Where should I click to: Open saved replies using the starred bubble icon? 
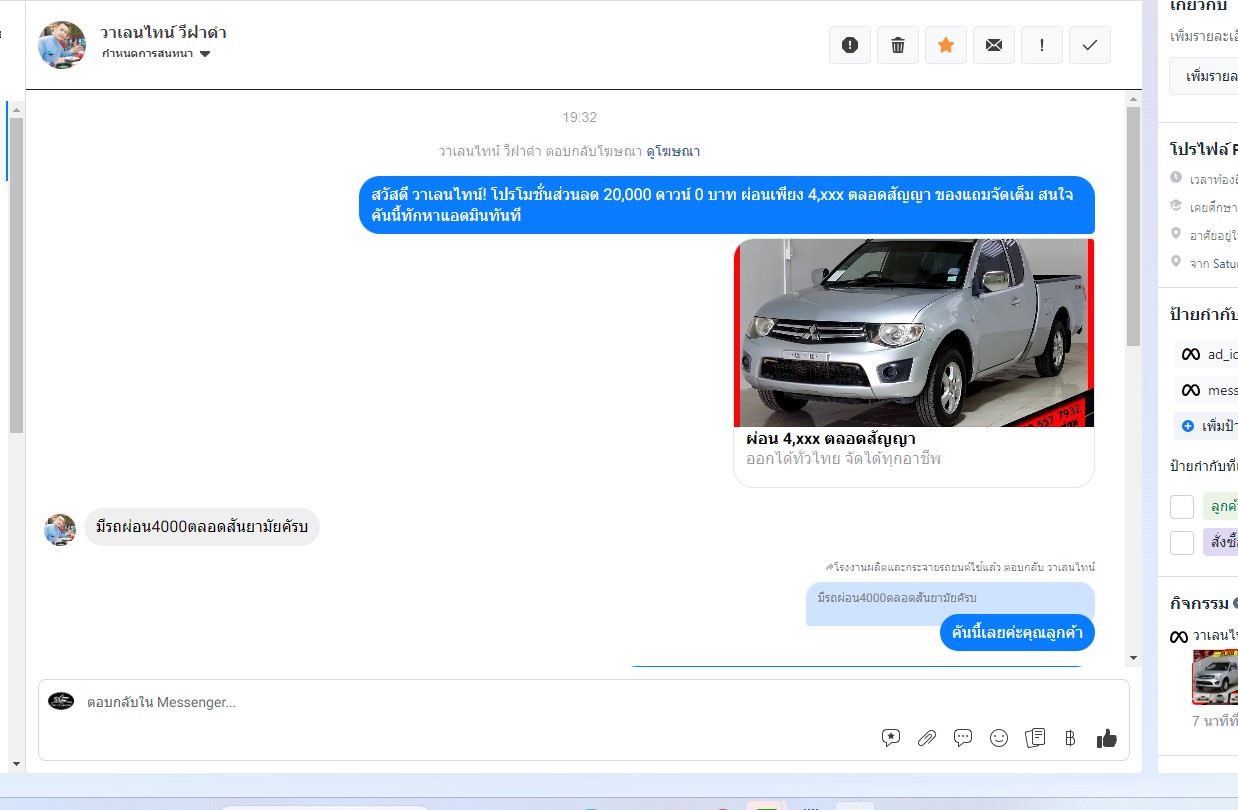pyautogui.click(x=891, y=738)
